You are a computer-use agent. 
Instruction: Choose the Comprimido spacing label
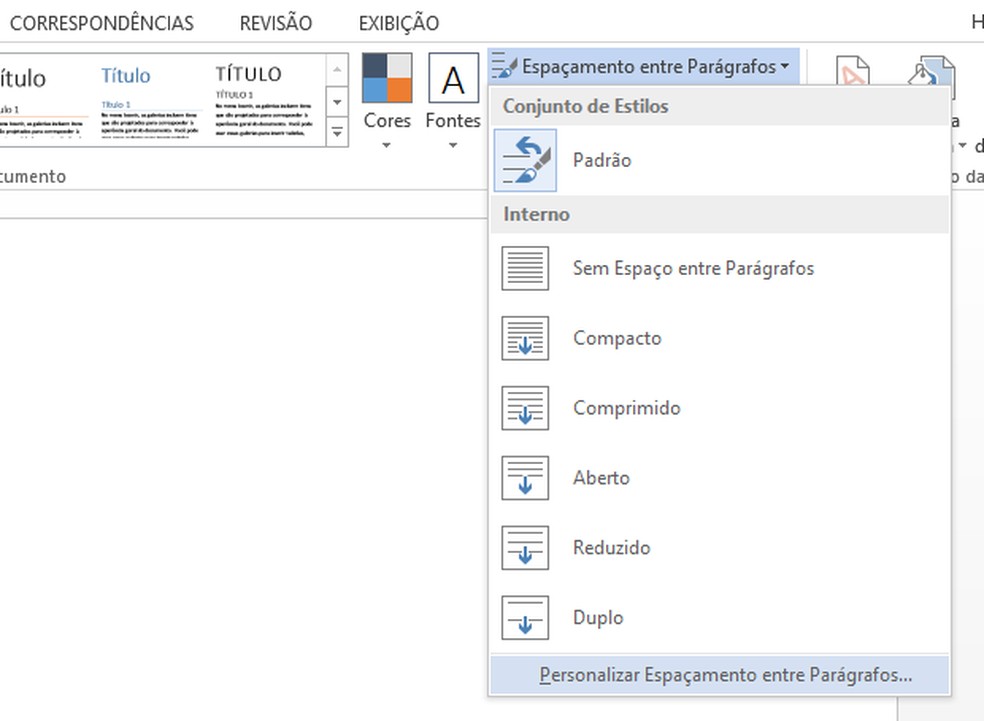pos(626,408)
